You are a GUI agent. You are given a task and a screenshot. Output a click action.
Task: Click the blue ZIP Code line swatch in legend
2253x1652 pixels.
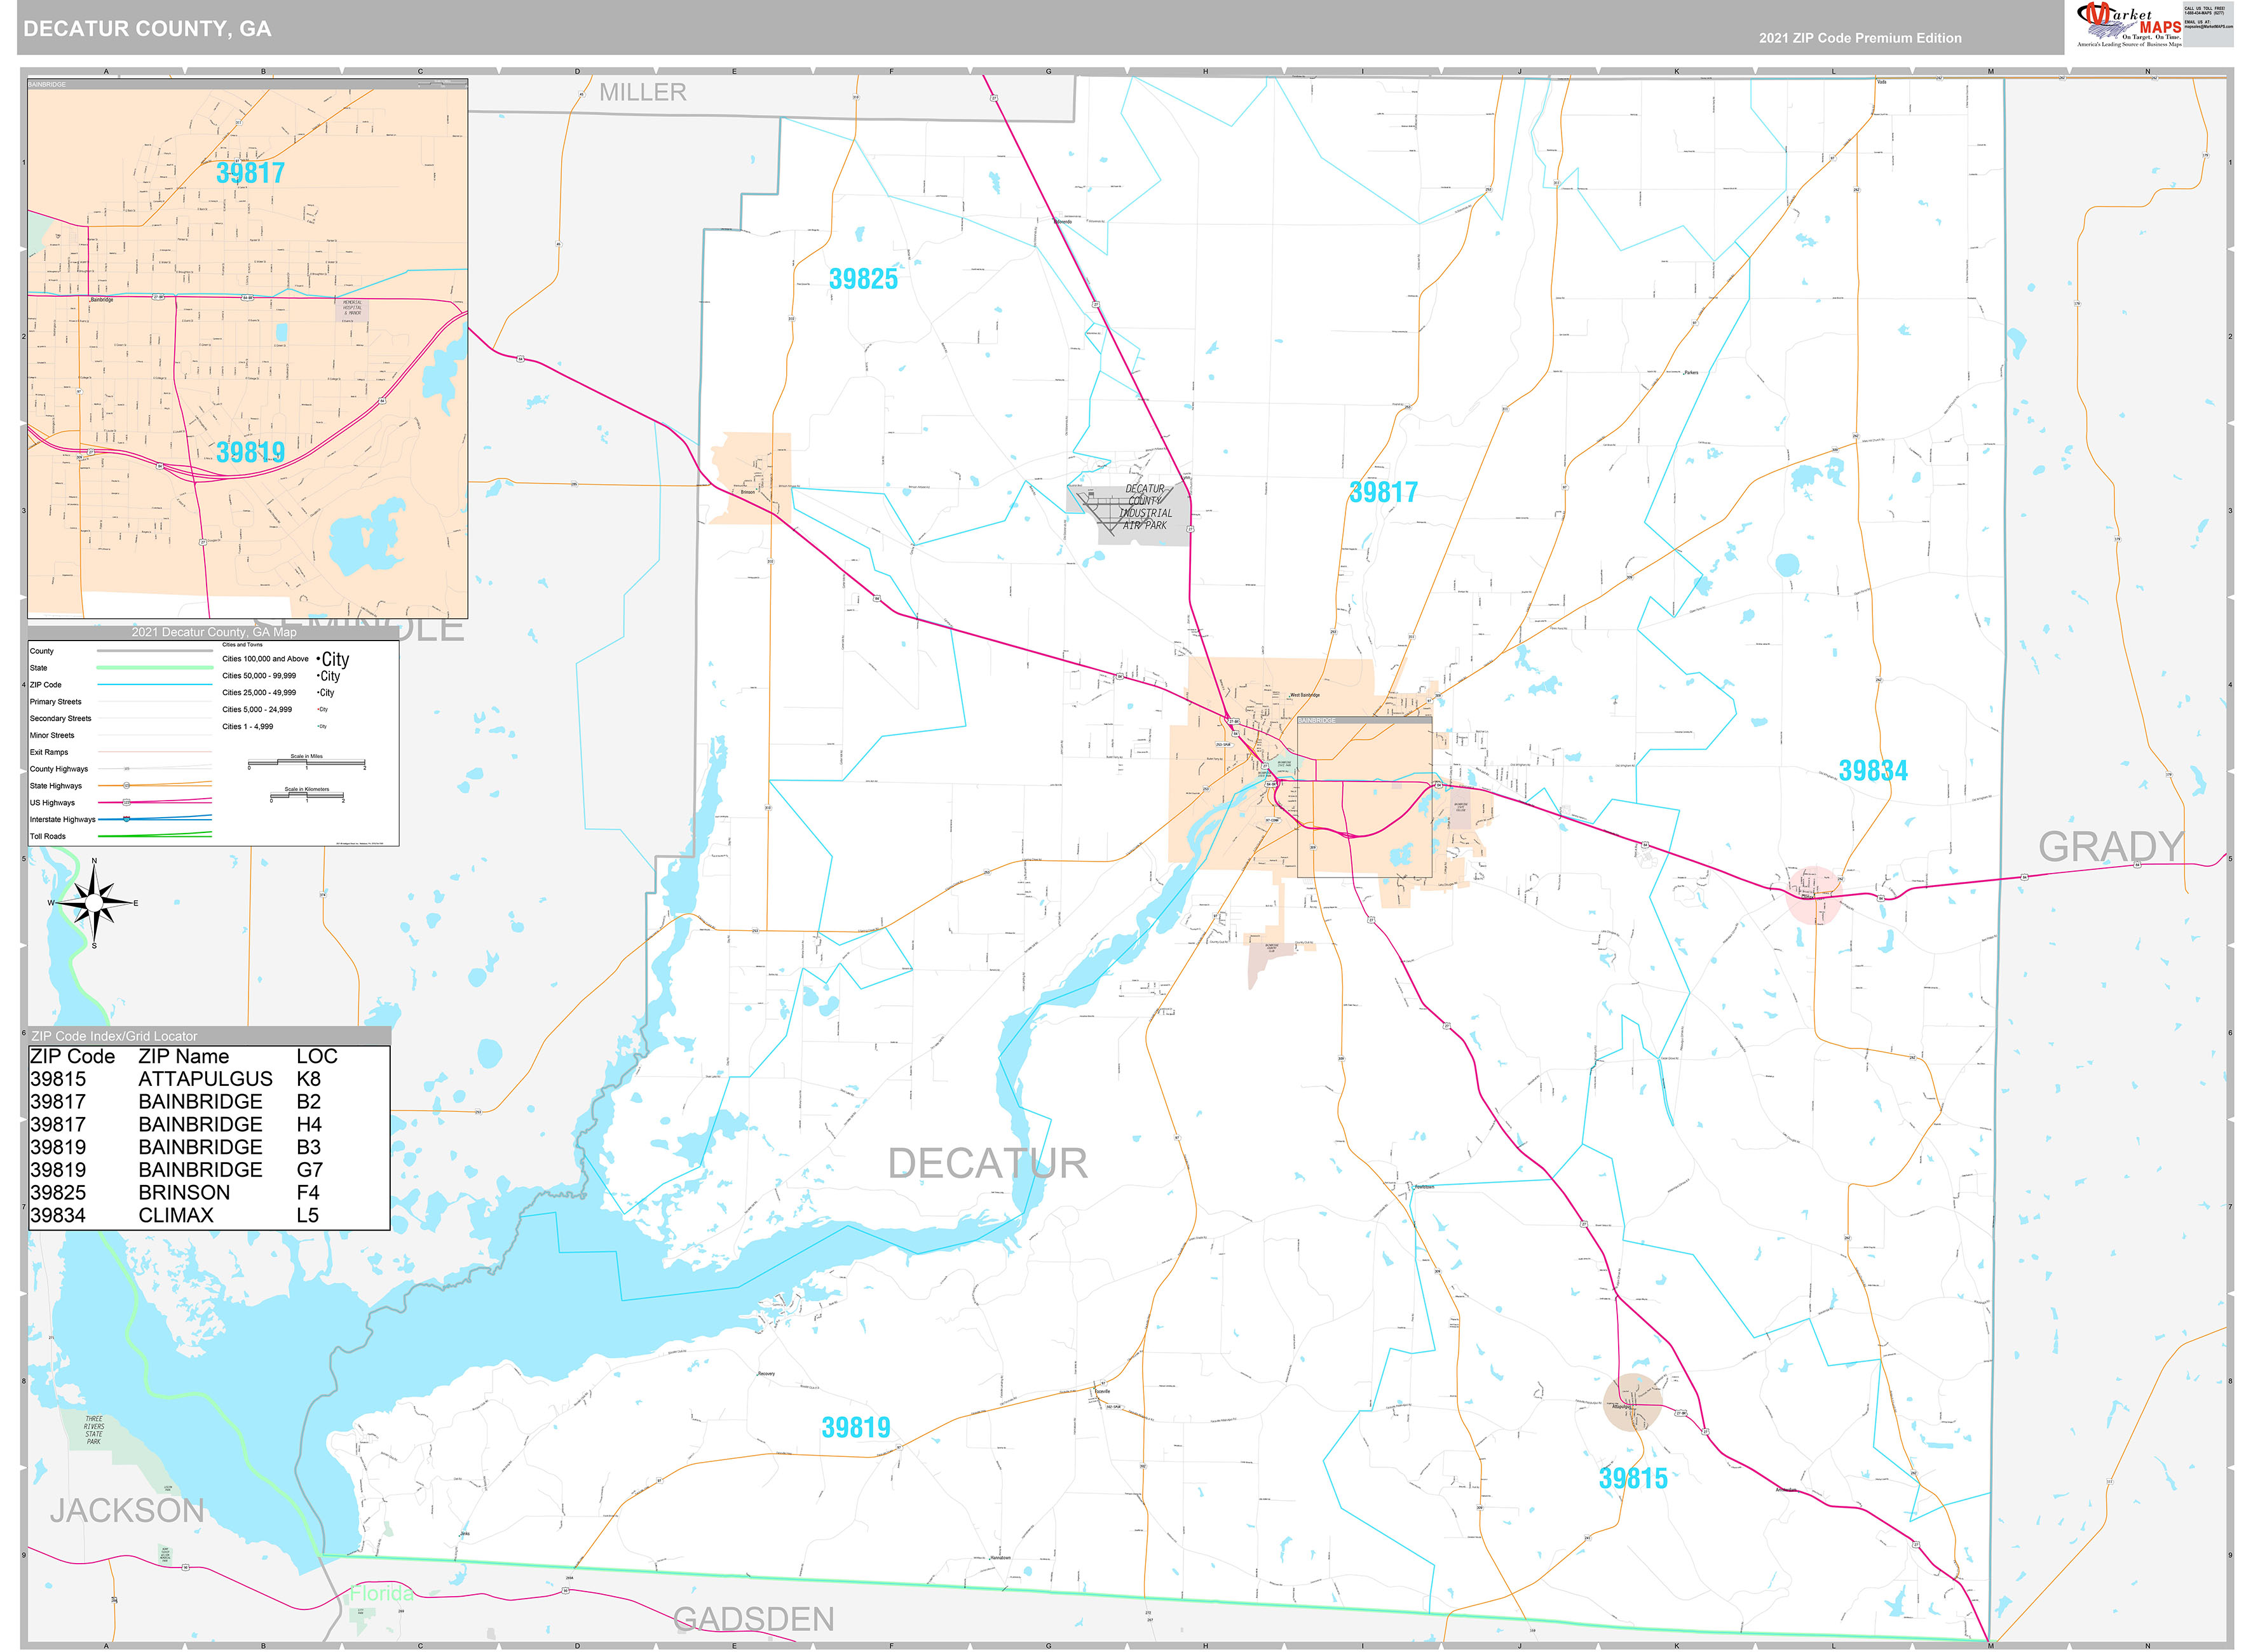coord(154,684)
